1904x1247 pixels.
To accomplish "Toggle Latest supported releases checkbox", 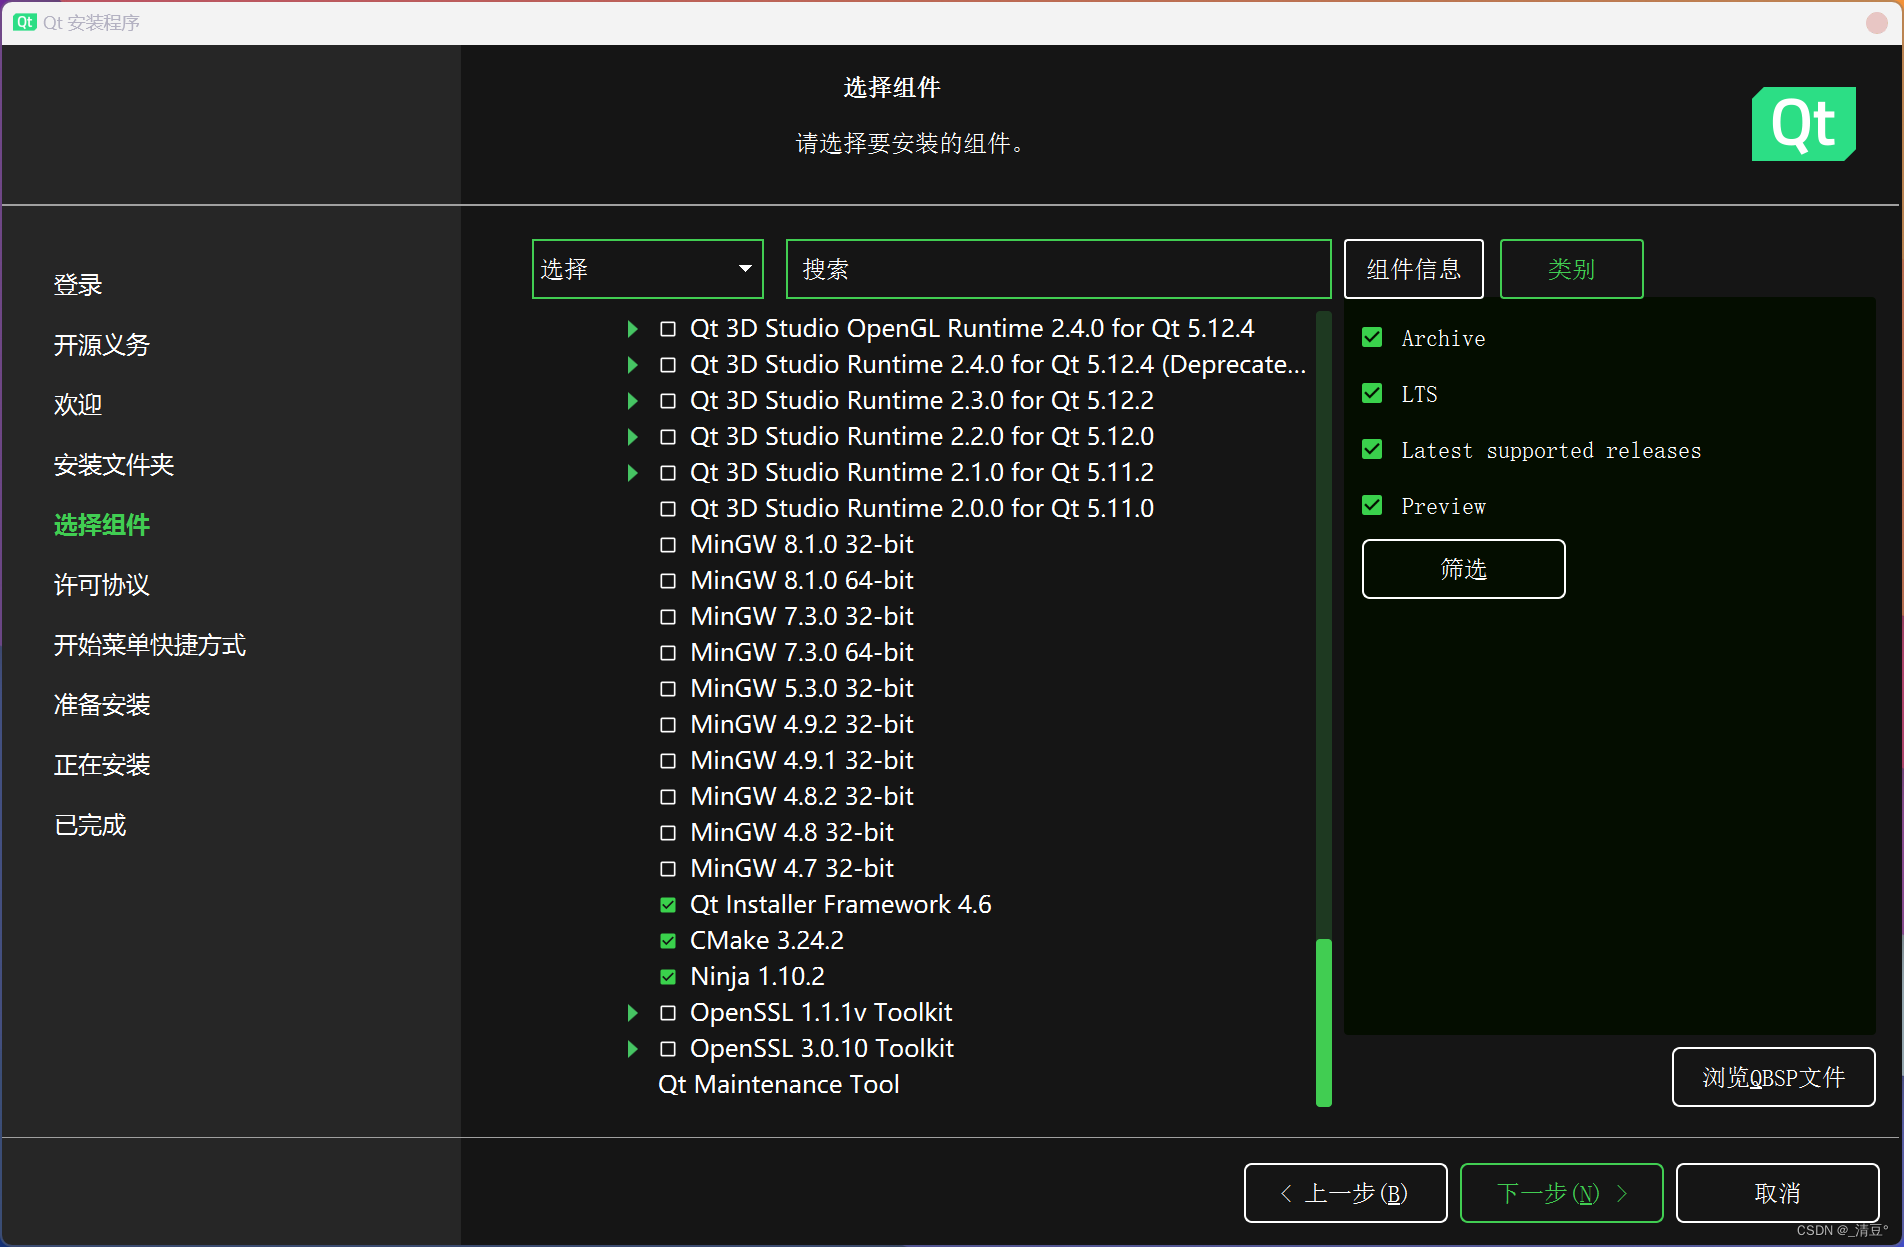I will [1372, 450].
